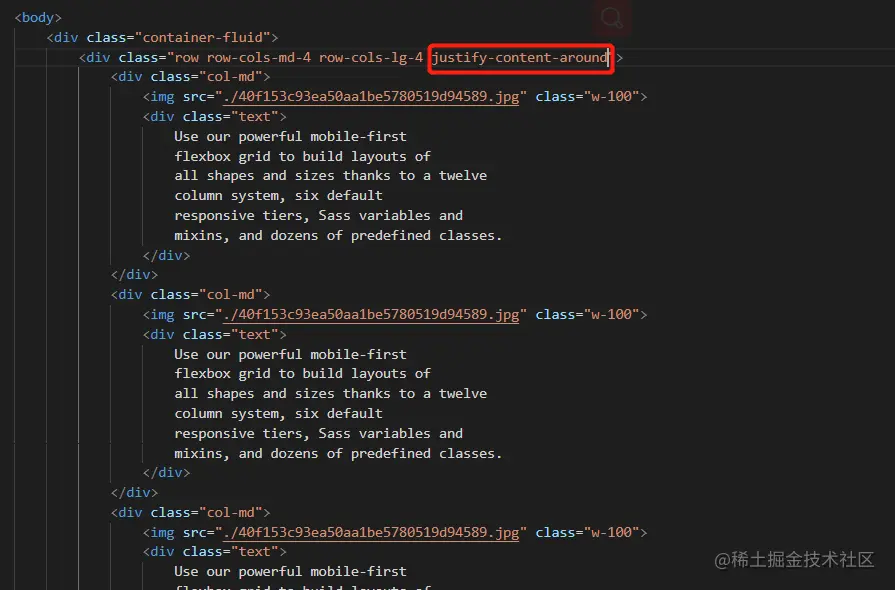Click the opening body tag
This screenshot has height=590, width=895.
(38, 18)
